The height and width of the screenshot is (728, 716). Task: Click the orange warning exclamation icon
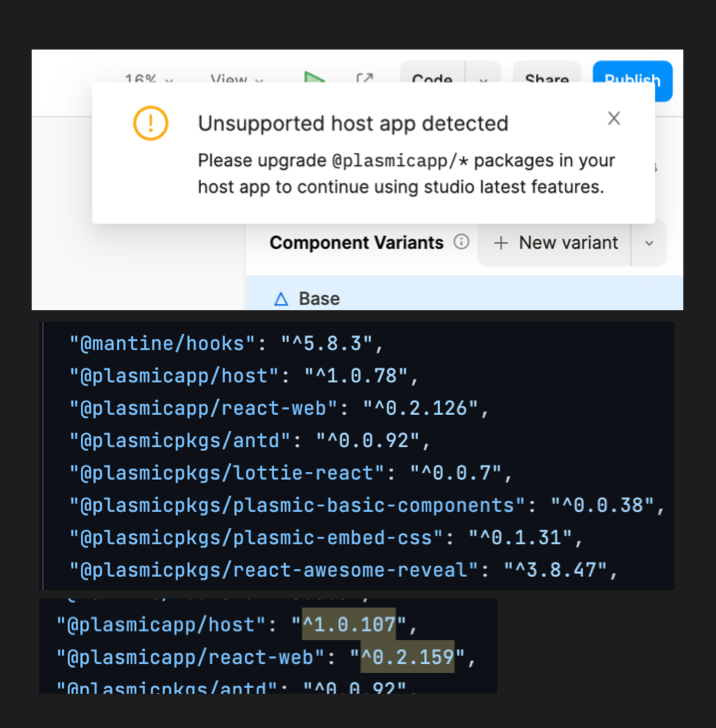[151, 124]
